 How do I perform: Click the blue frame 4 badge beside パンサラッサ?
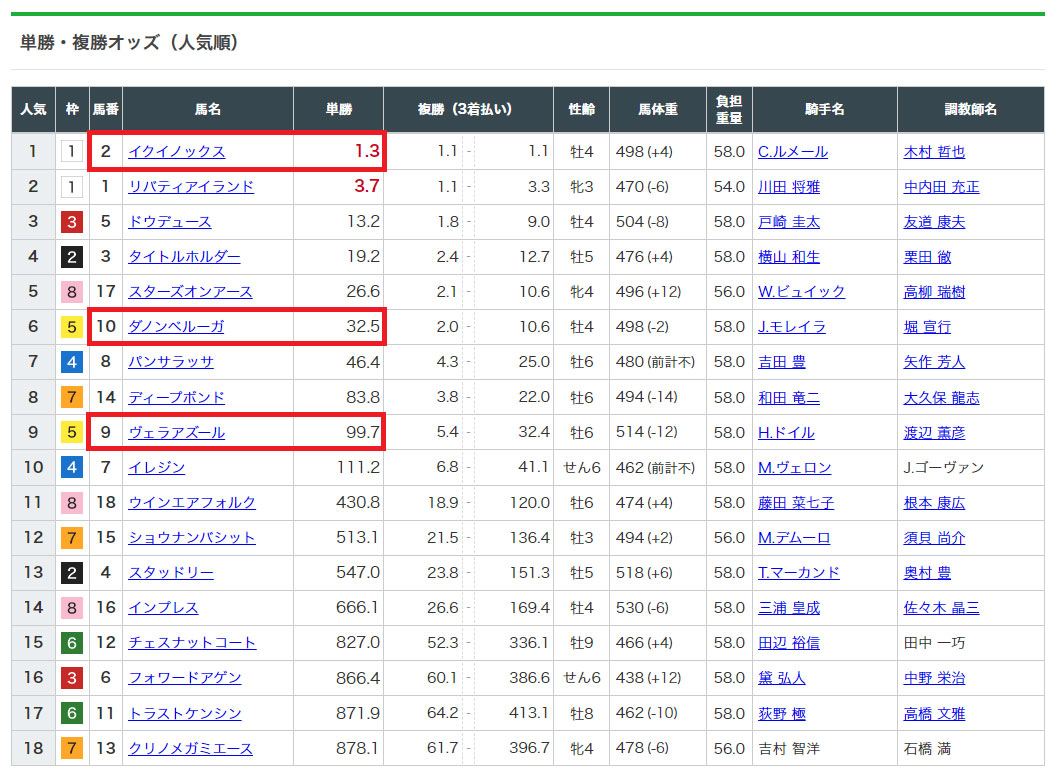(x=72, y=362)
